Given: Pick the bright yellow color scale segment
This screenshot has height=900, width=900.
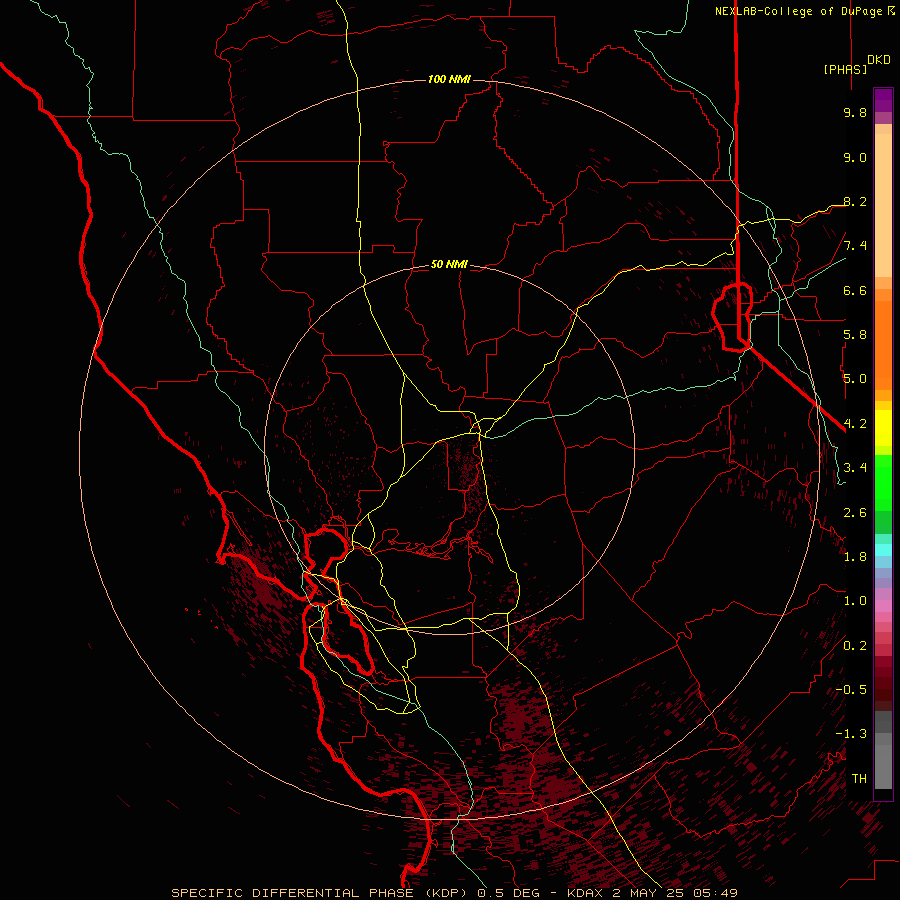Looking at the screenshot, I should [883, 428].
